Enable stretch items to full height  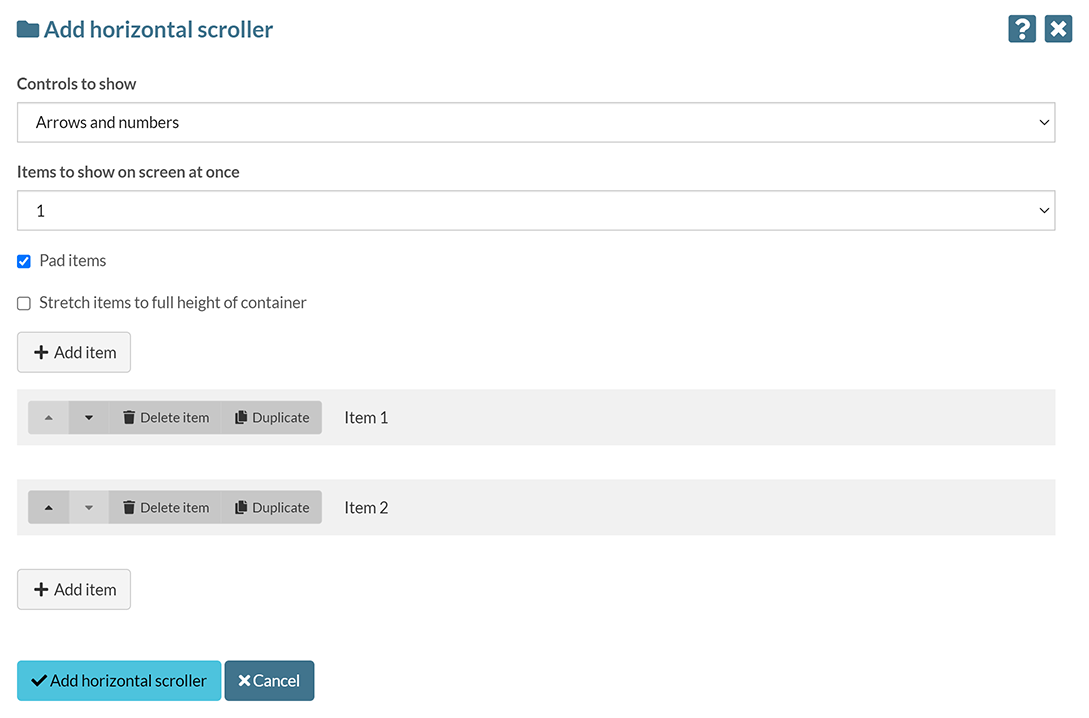point(23,302)
